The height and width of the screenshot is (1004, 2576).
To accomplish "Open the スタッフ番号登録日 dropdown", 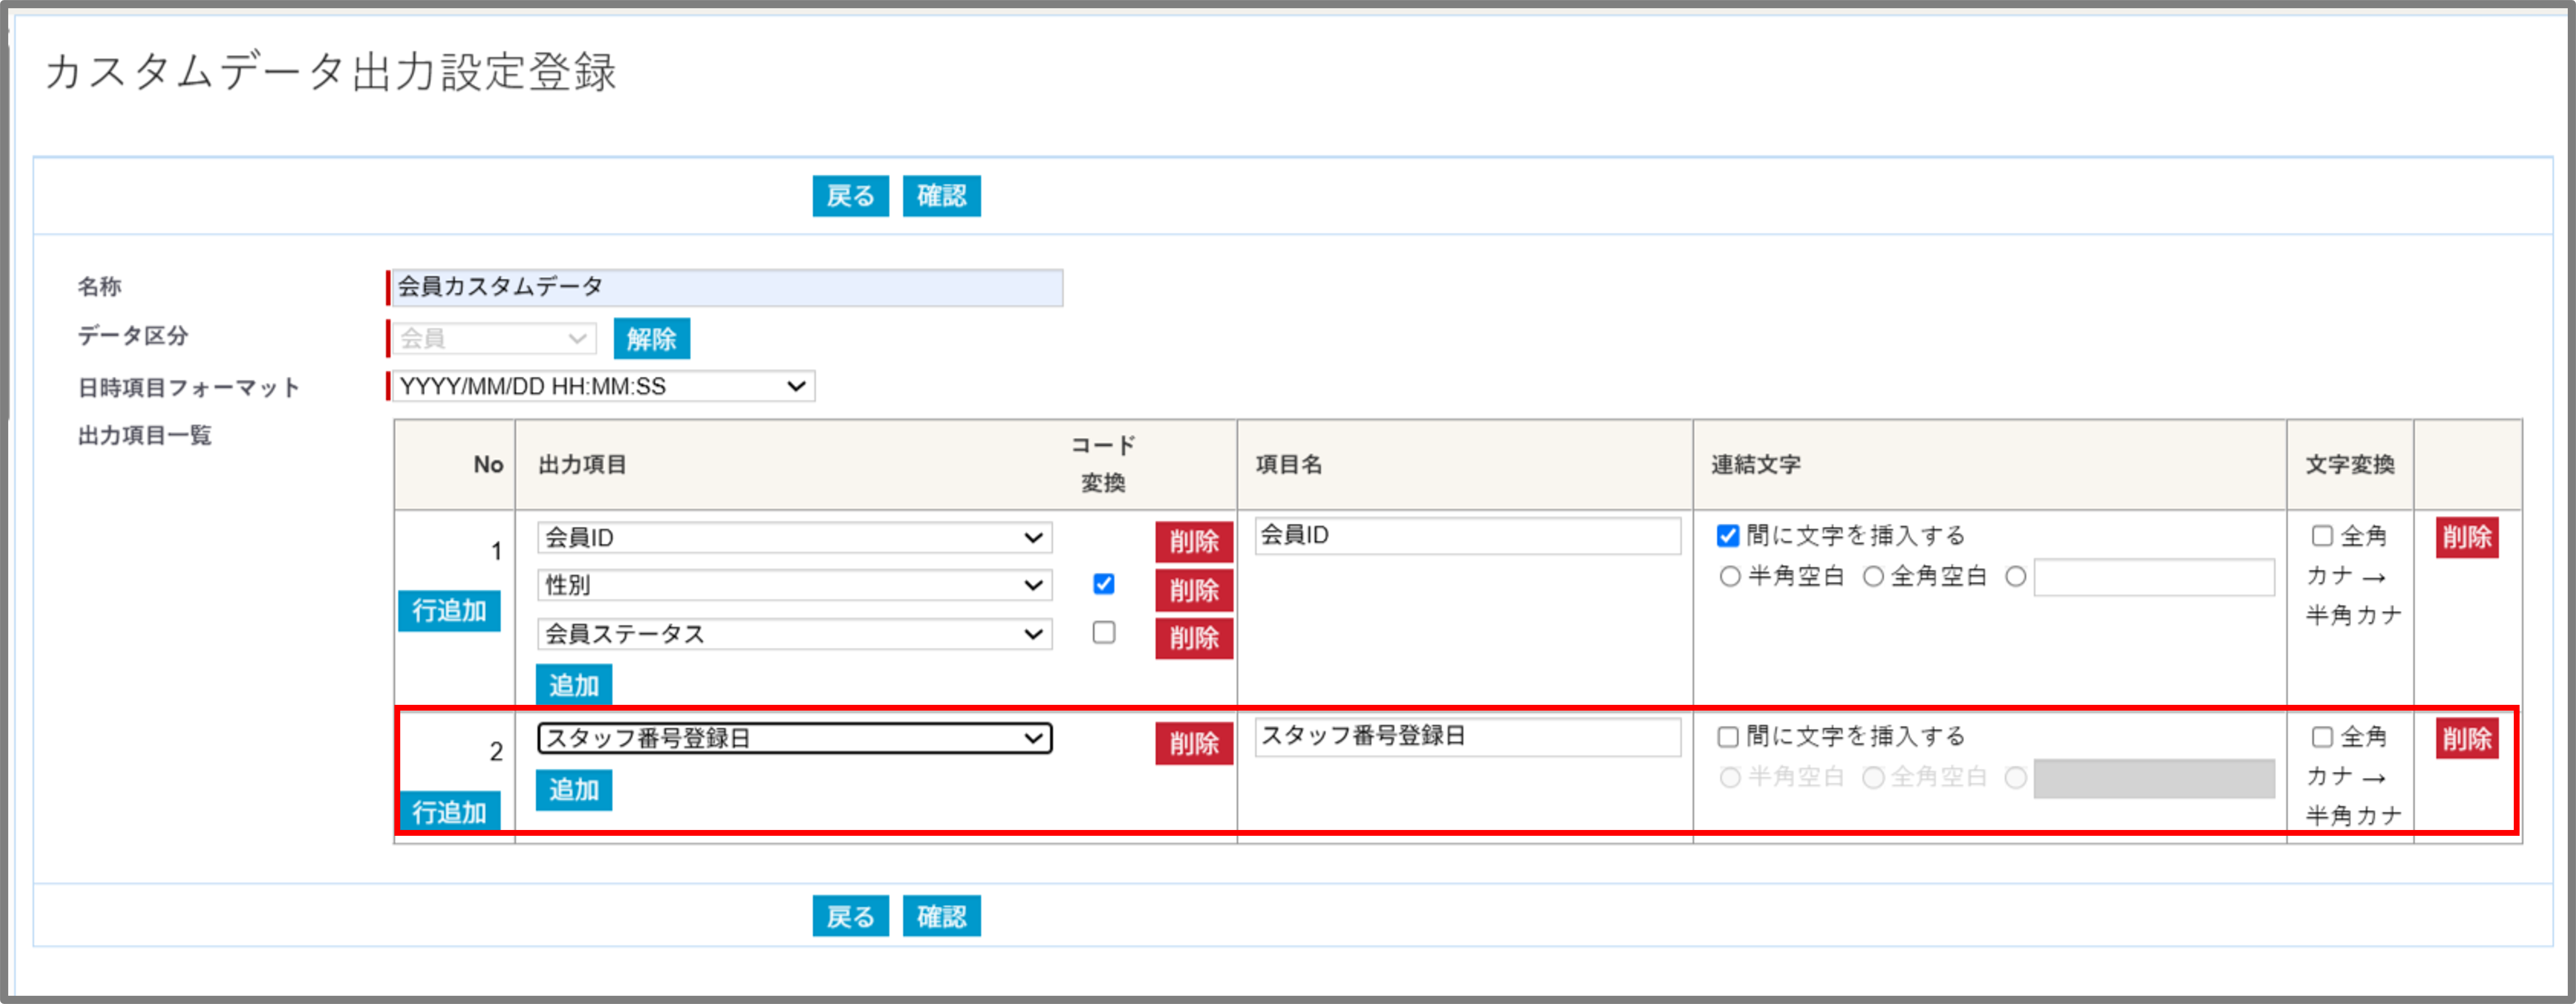I will tap(794, 738).
